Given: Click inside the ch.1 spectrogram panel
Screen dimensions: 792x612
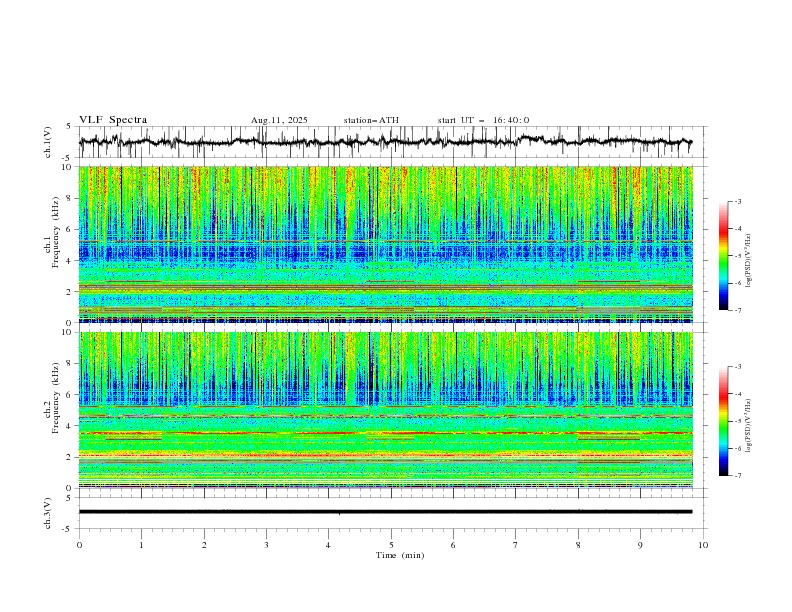Looking at the screenshot, I should (x=386, y=244).
